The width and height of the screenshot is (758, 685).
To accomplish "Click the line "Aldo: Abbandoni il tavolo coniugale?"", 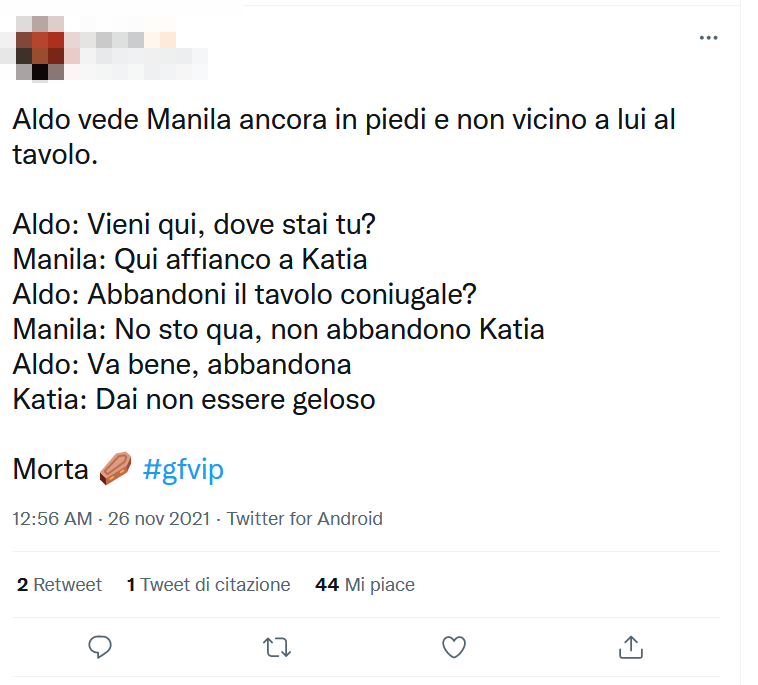I will pos(244,295).
